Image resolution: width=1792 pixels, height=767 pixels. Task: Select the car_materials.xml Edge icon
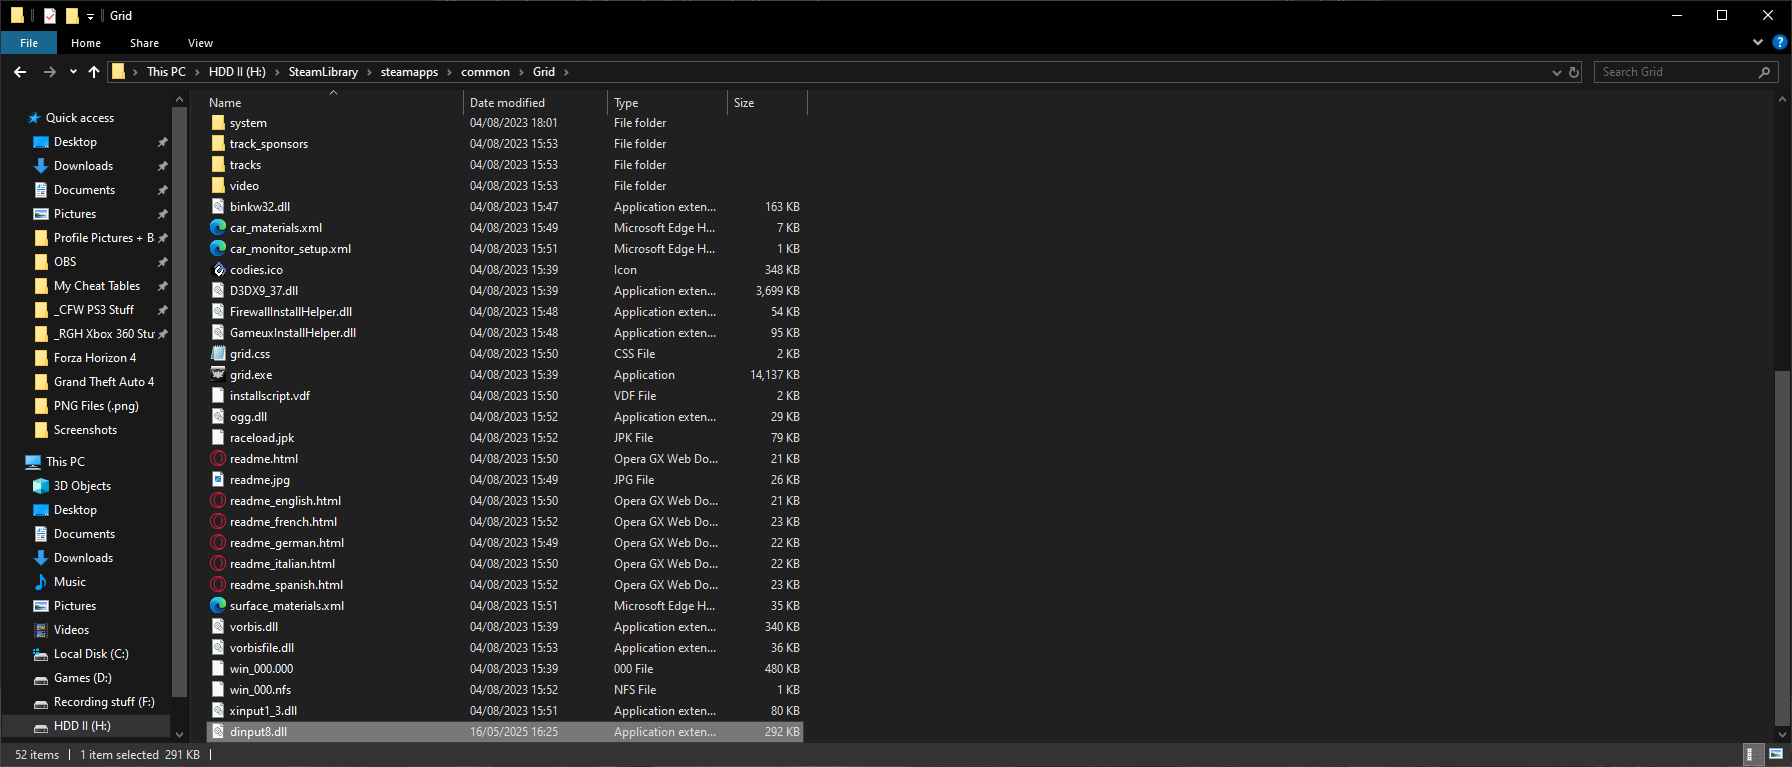218,228
